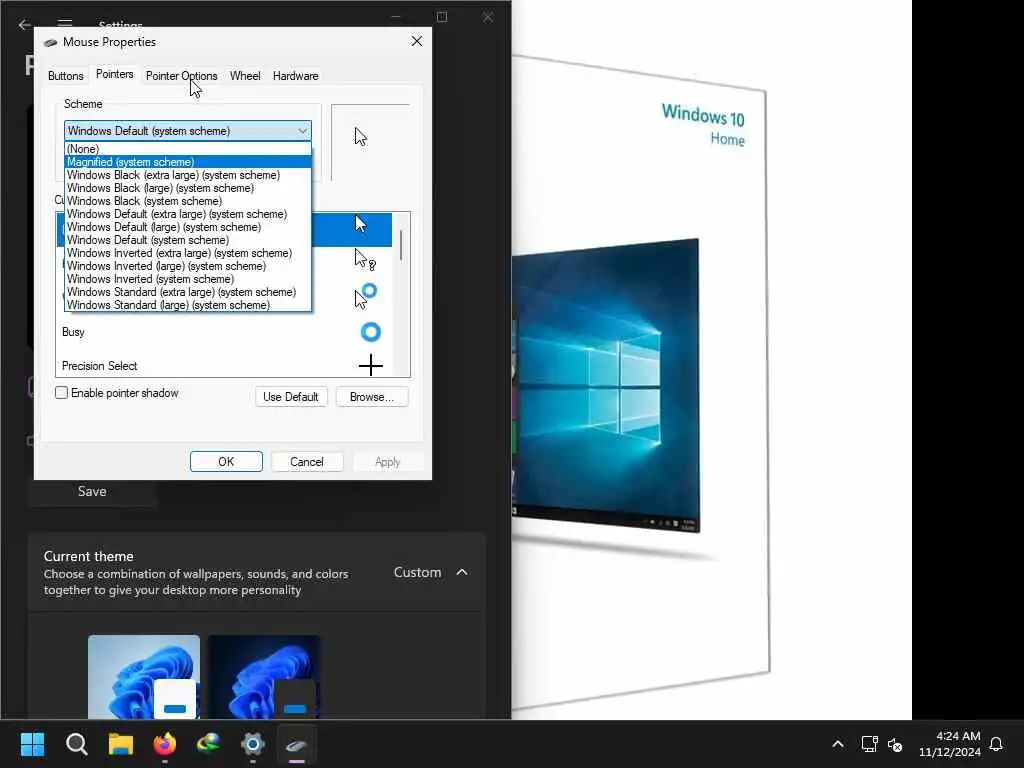Choose the (None) scheme option
Screen dimensions: 1024x768
coord(188,149)
